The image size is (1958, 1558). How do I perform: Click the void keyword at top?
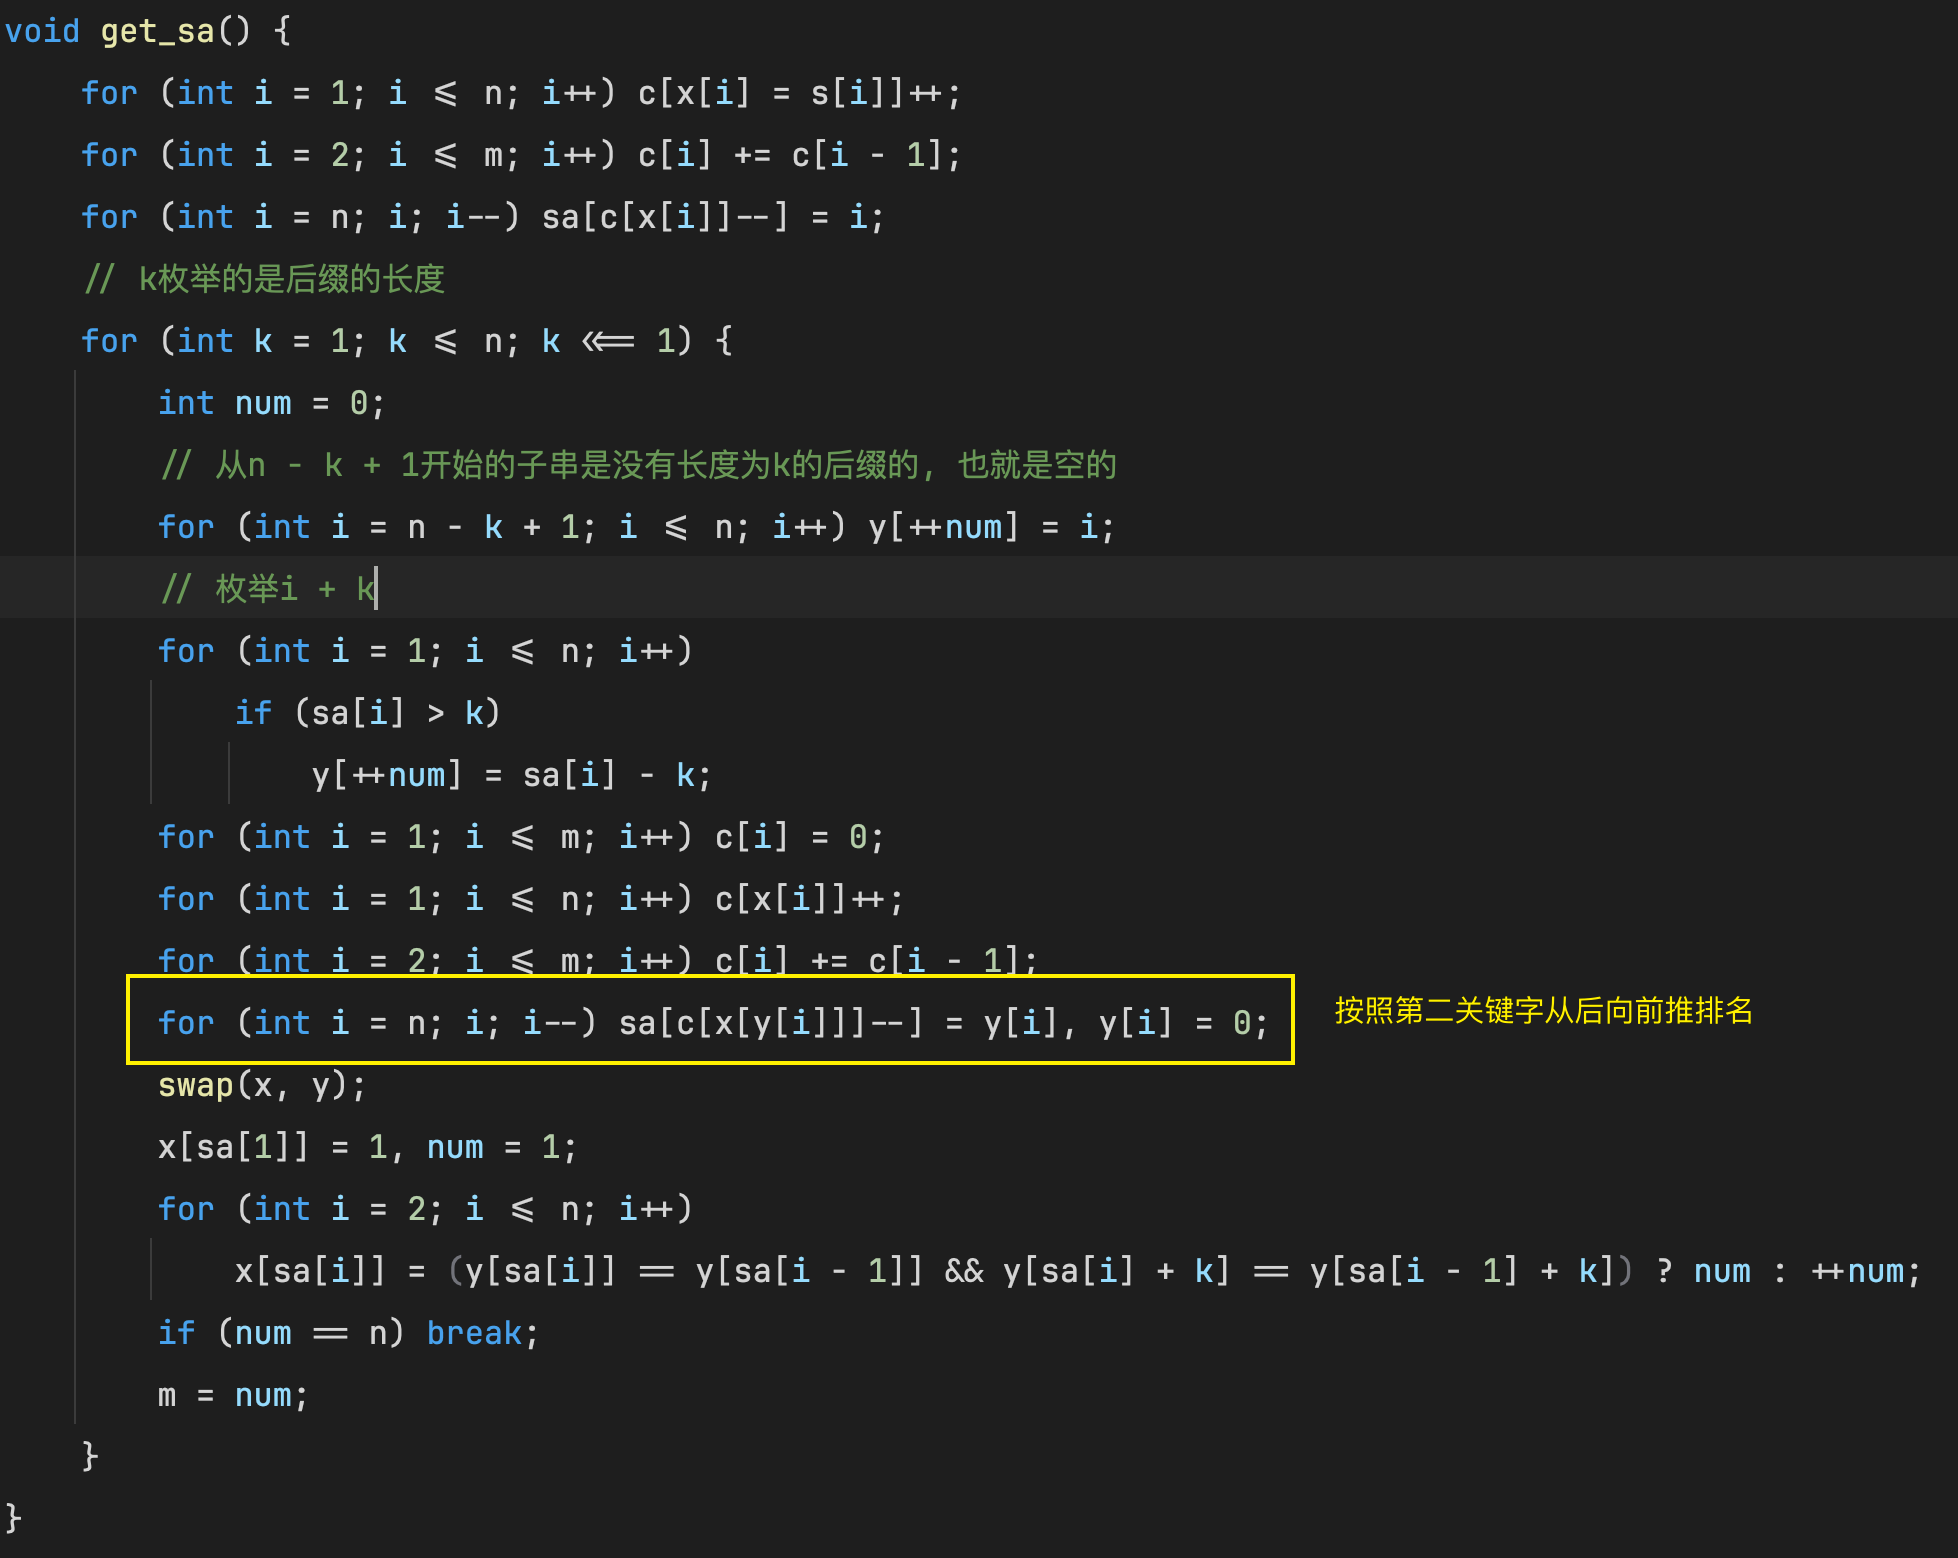click(42, 31)
